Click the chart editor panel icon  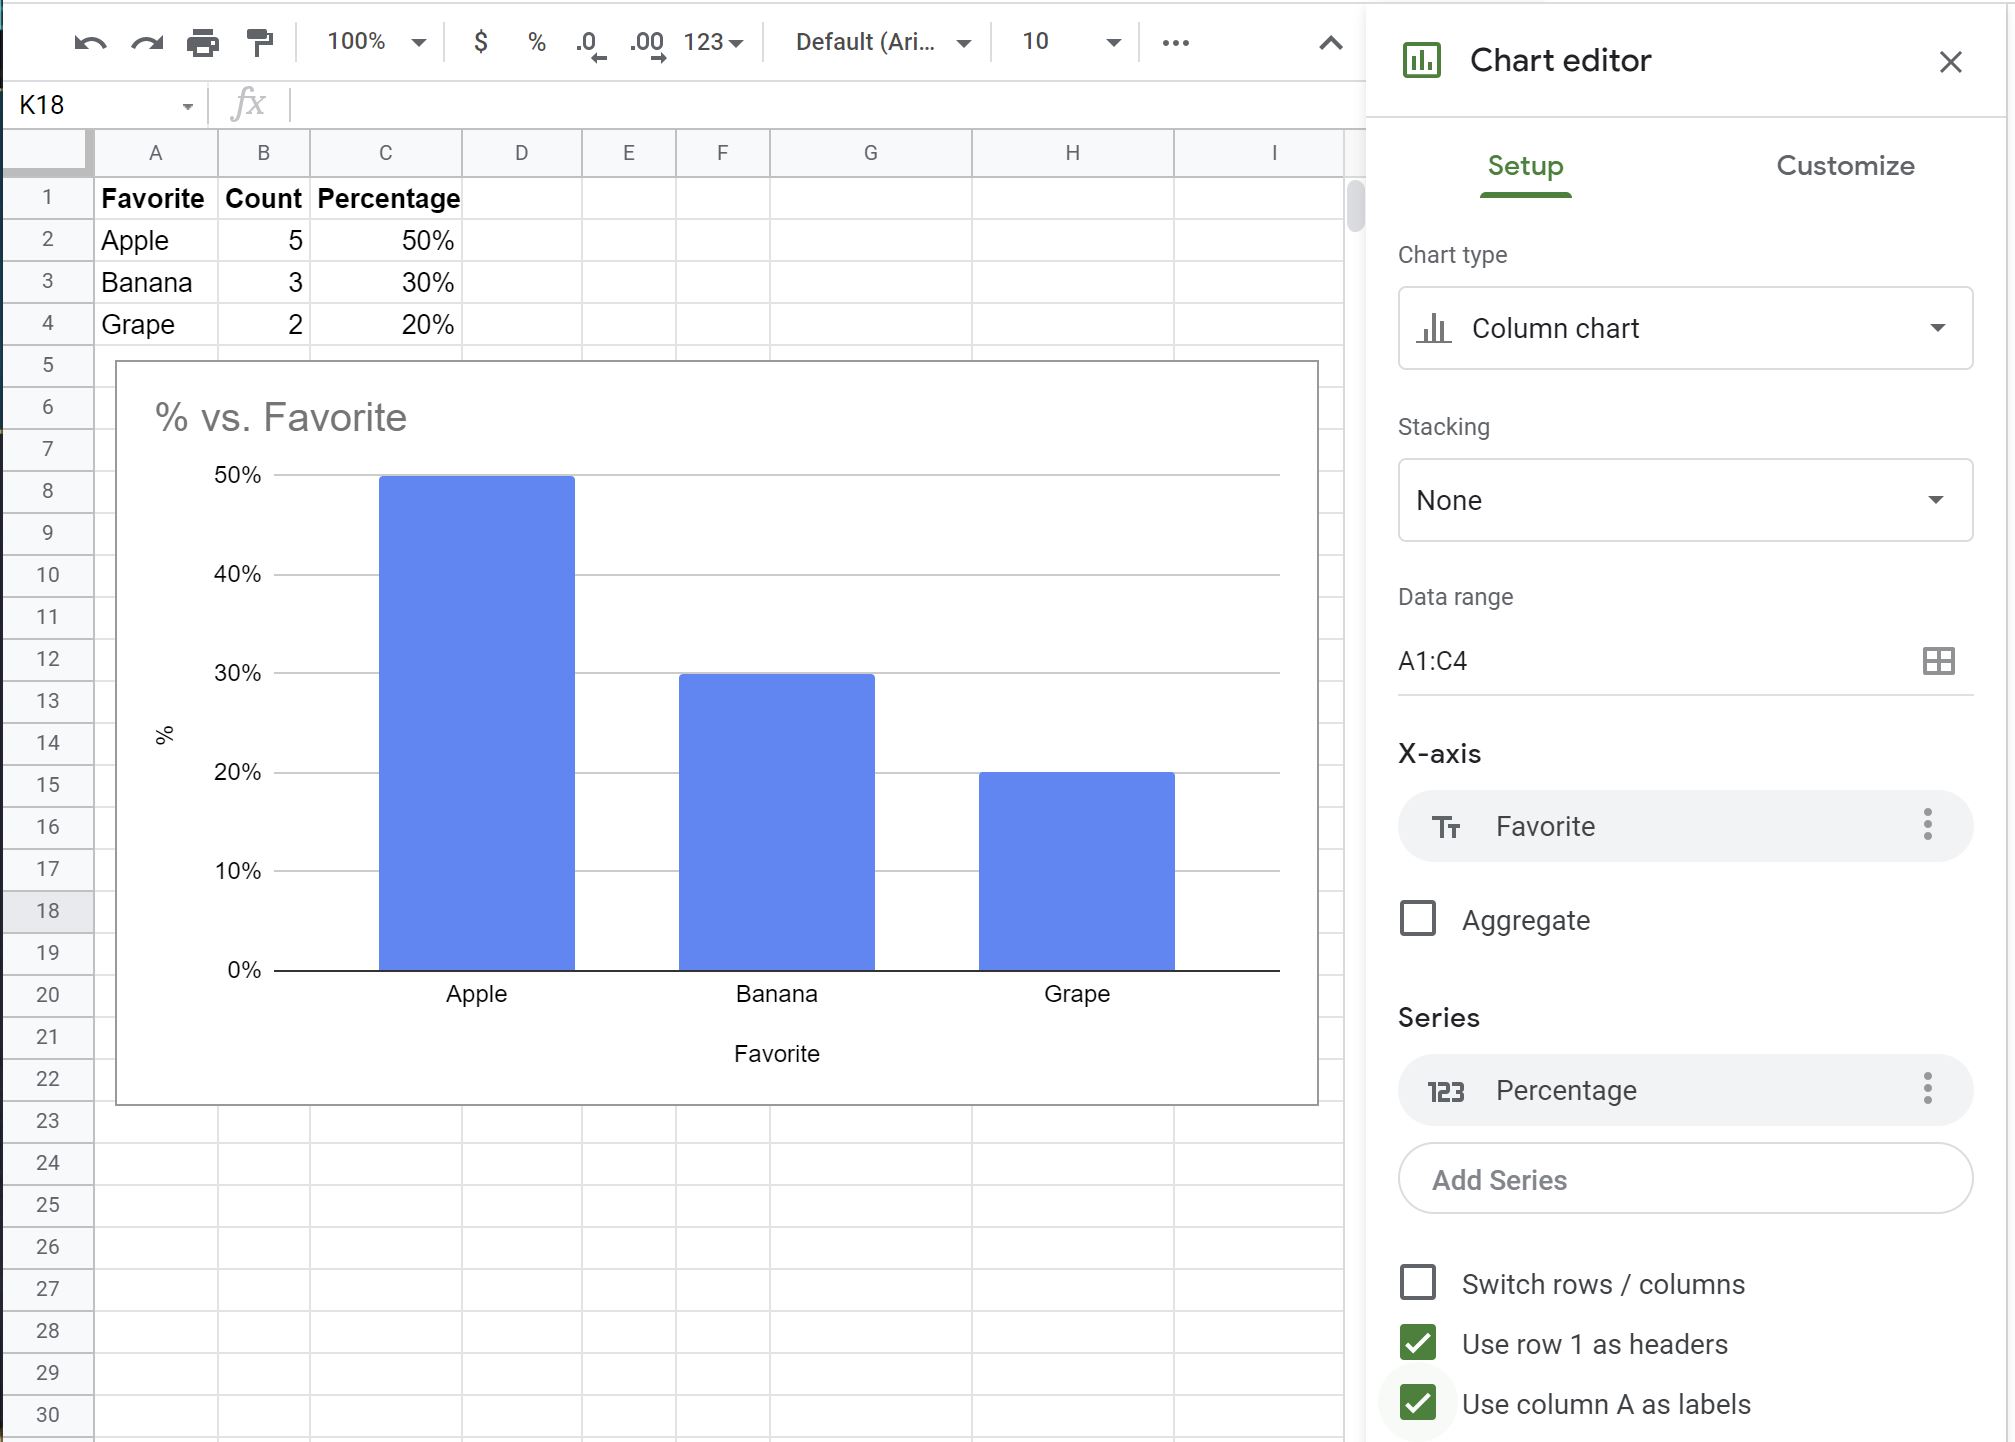pos(1420,61)
